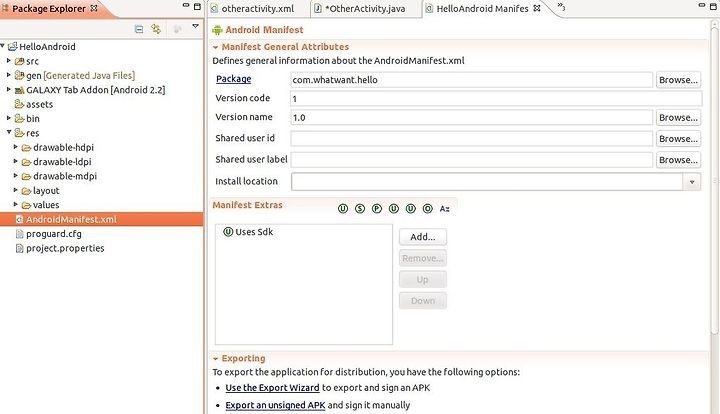Collapse the Exporting section
This screenshot has height=414, width=720.
215,359
